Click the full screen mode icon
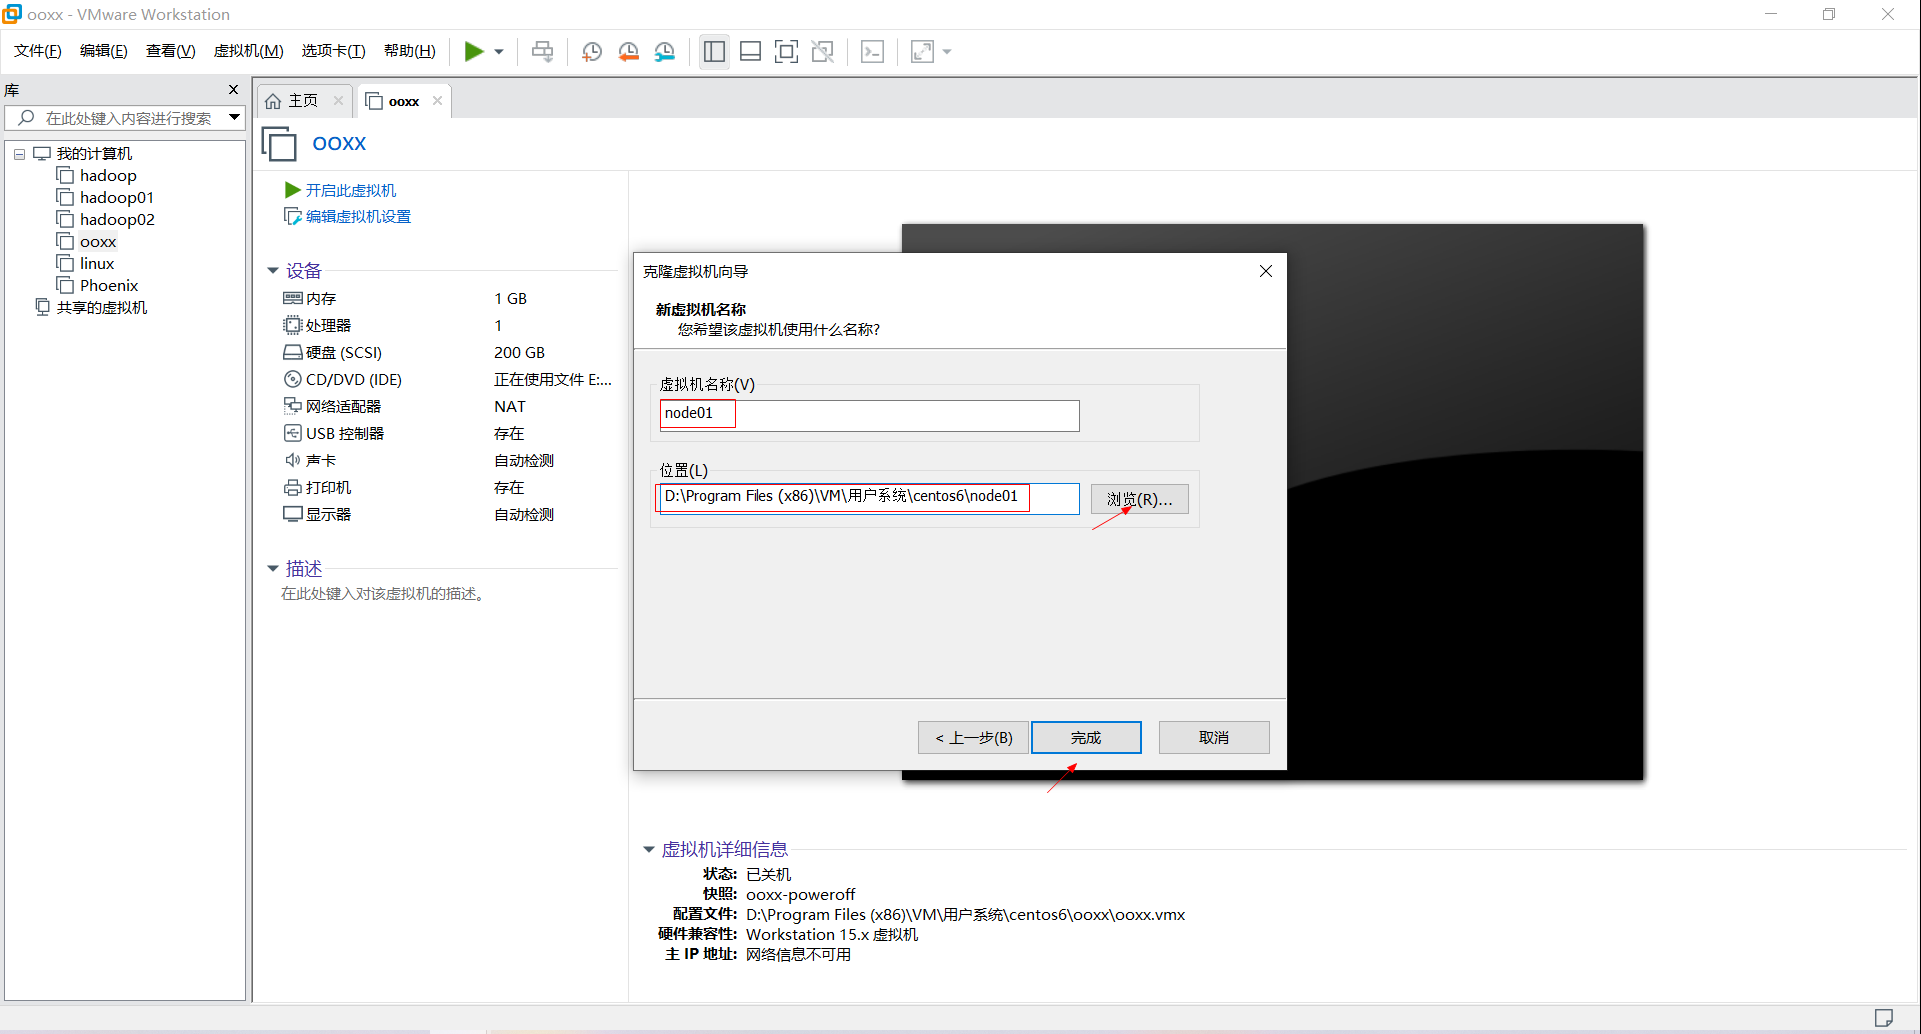The image size is (1921, 1034). point(786,51)
